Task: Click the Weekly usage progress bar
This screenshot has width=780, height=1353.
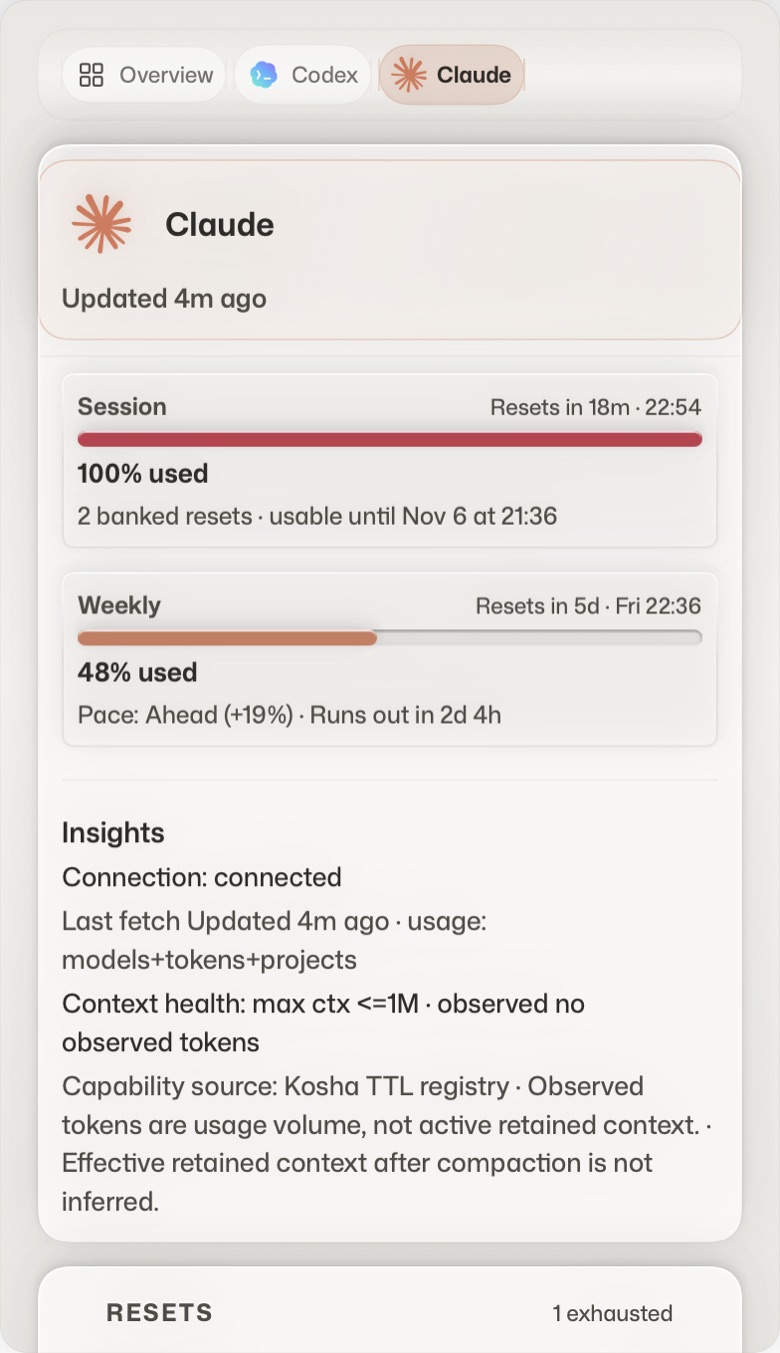Action: click(390, 638)
